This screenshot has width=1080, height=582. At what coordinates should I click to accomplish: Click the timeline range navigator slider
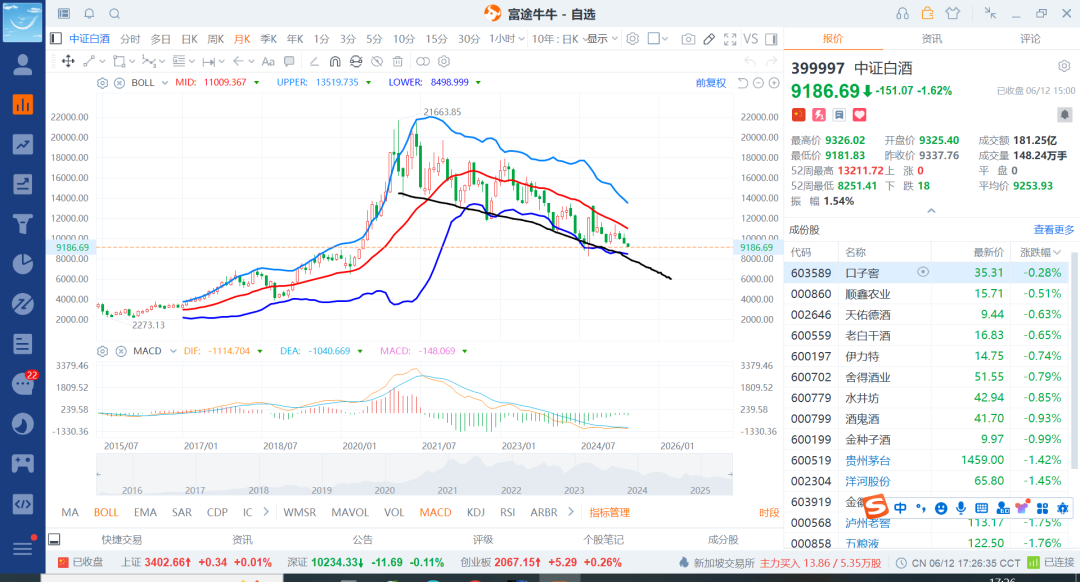pyautogui.click(x=414, y=474)
